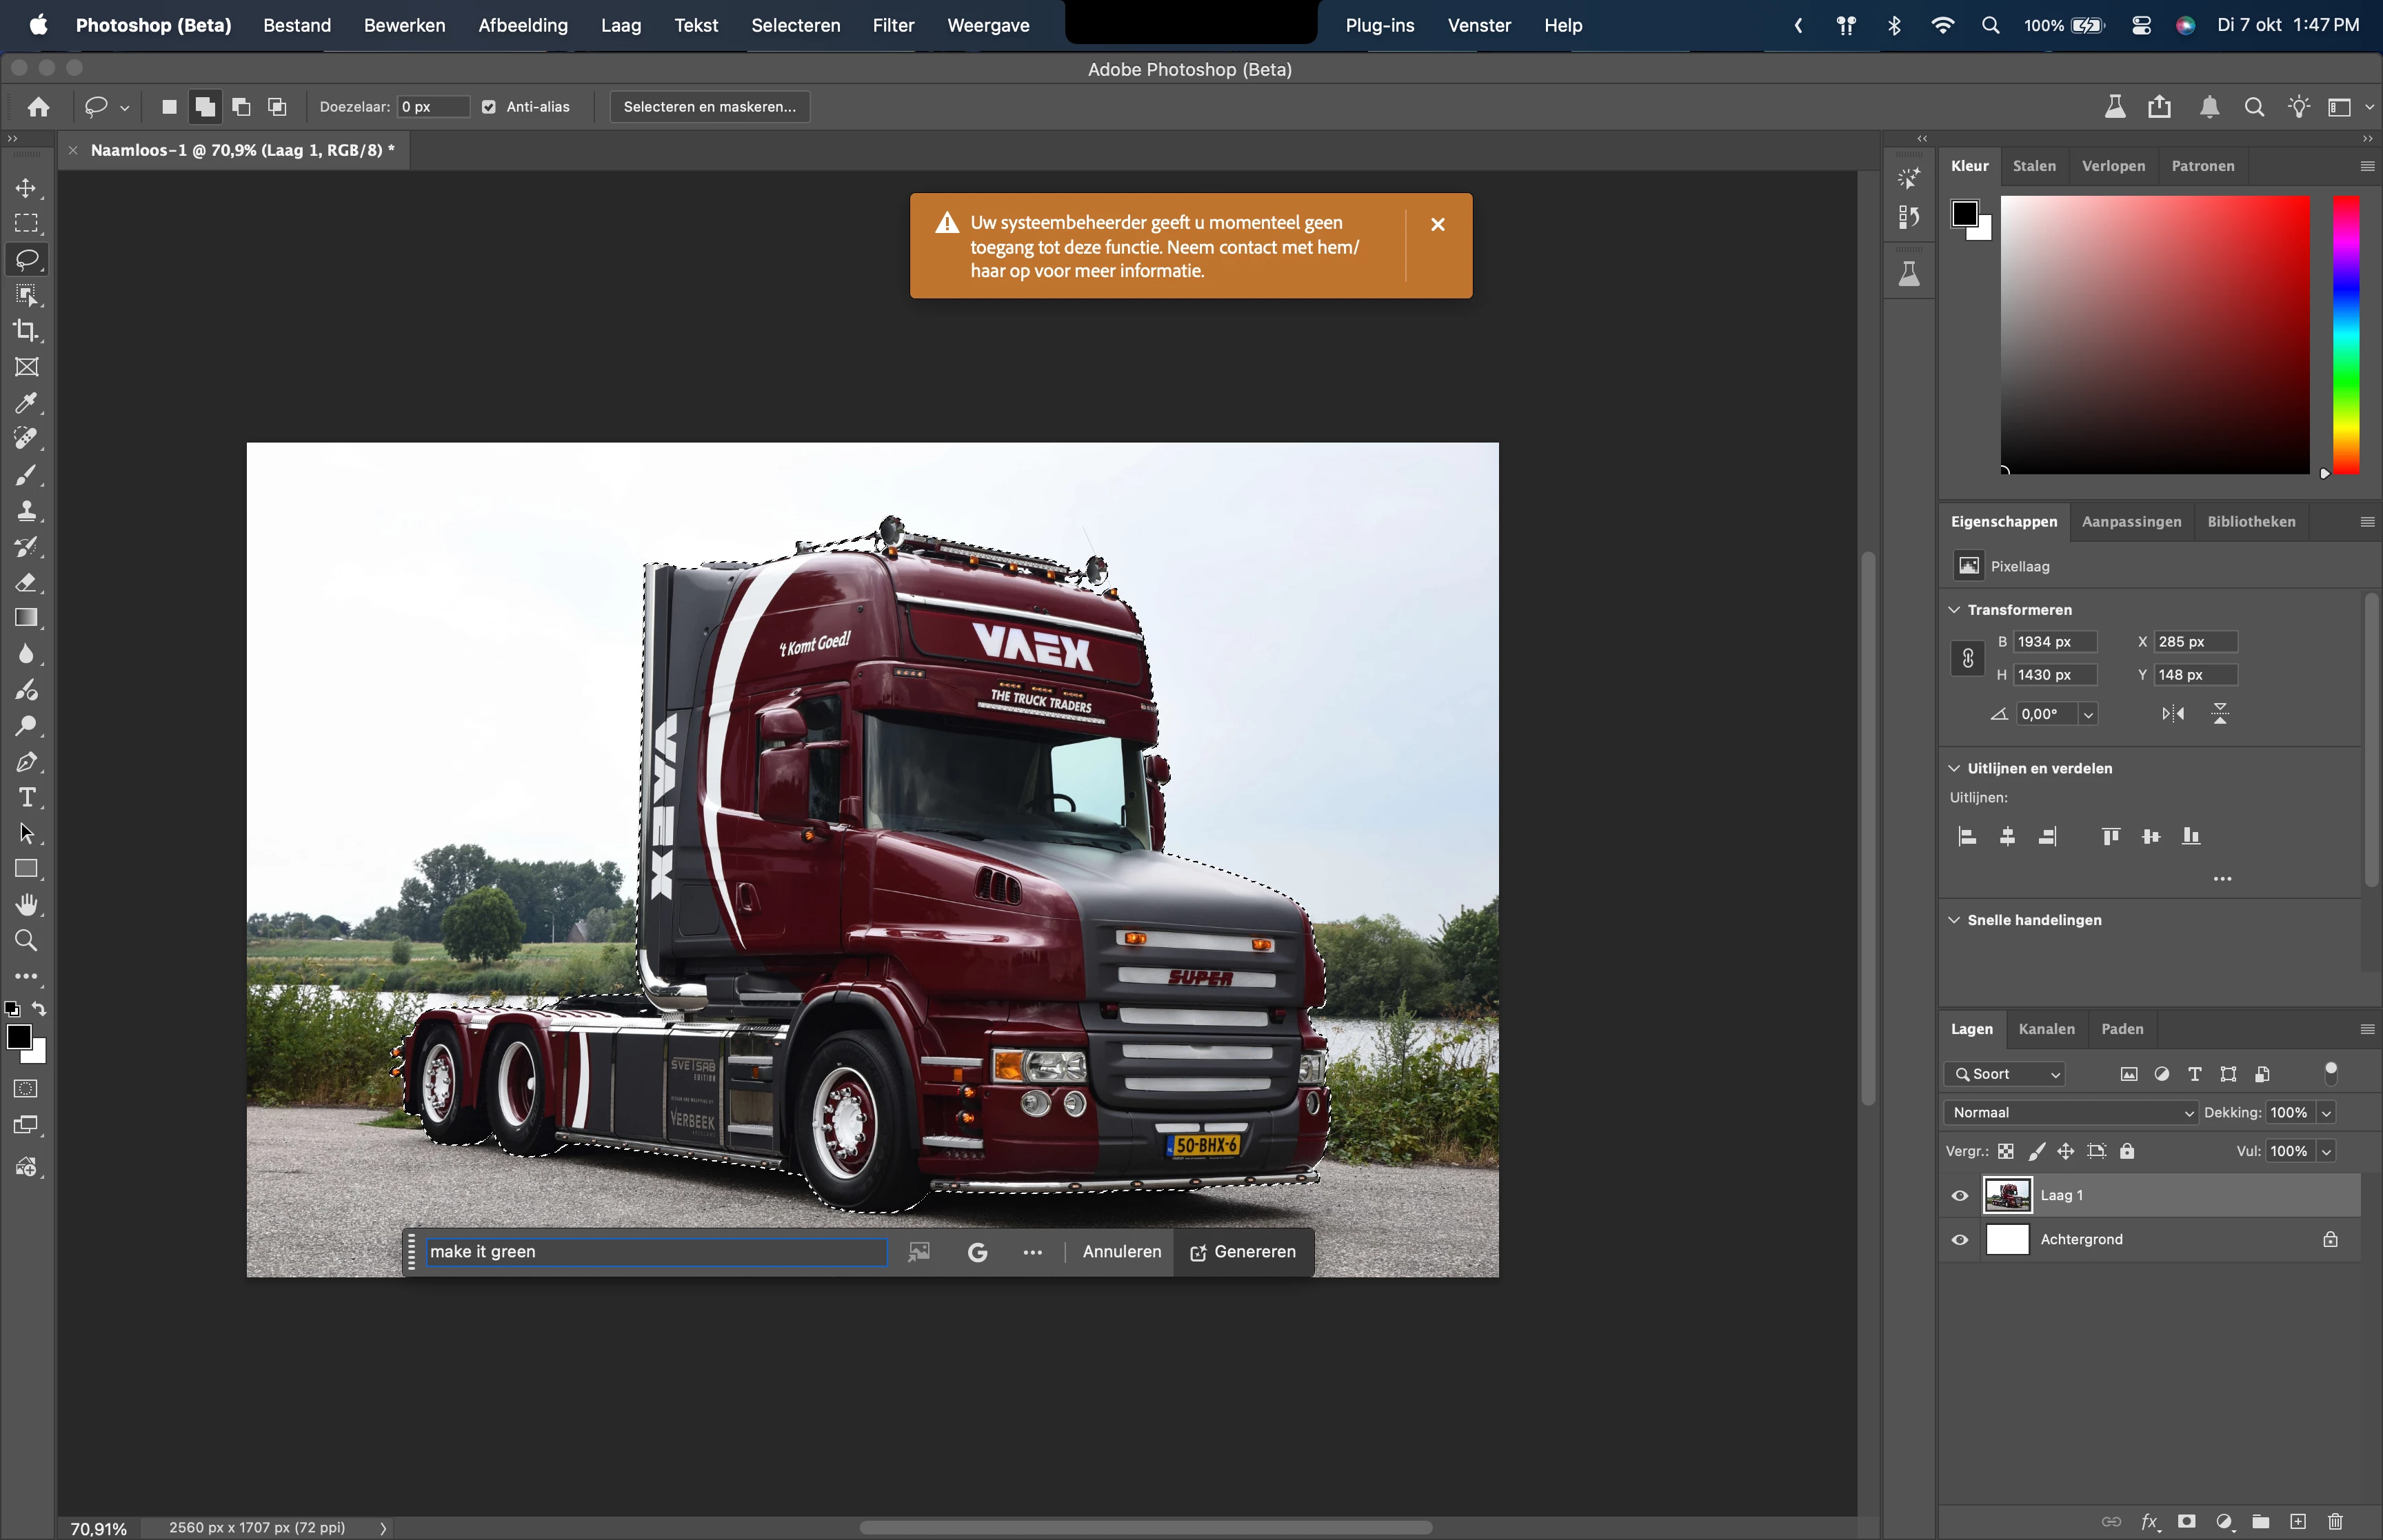Select the Crop tool

click(26, 331)
